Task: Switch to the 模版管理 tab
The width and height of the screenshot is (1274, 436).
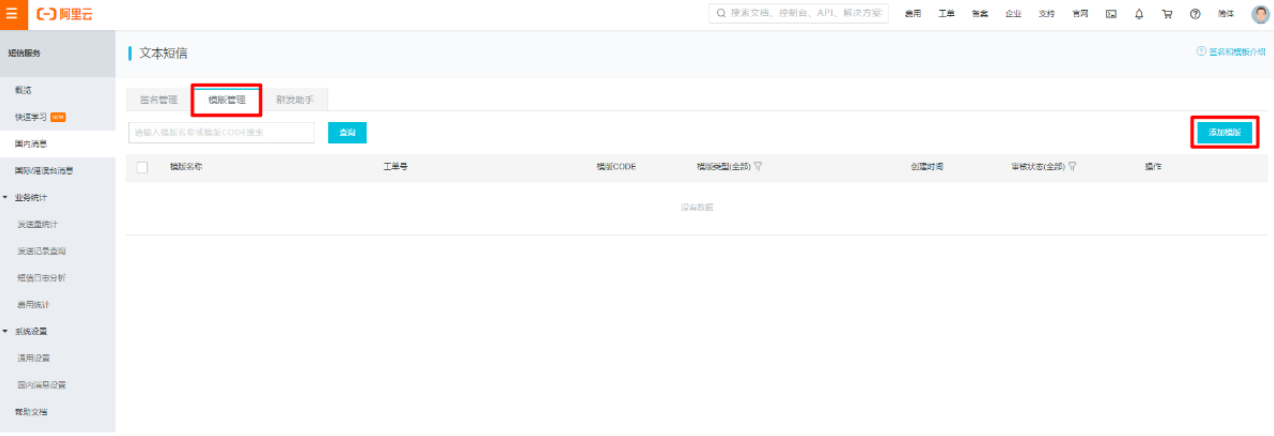Action: pyautogui.click(x=227, y=100)
